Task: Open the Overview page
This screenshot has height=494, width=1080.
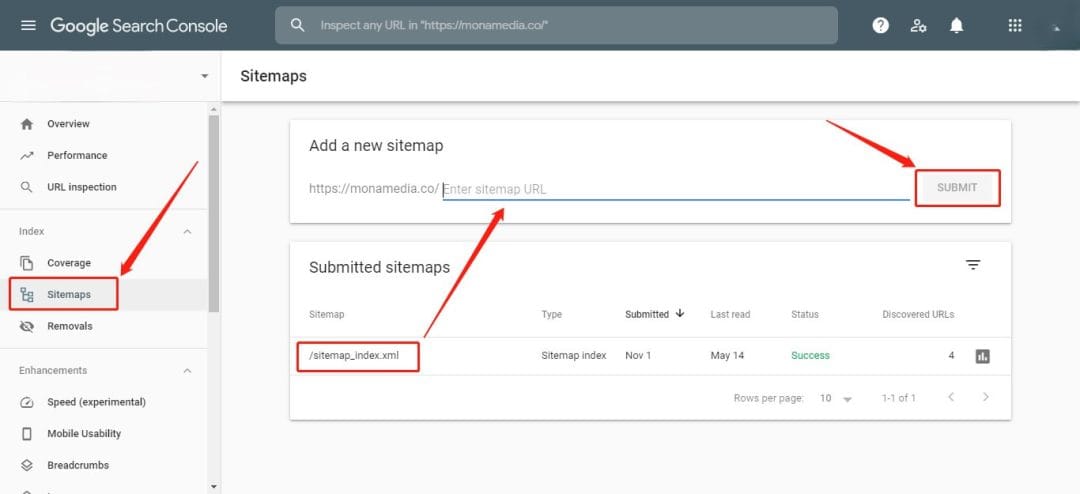Action: click(68, 124)
